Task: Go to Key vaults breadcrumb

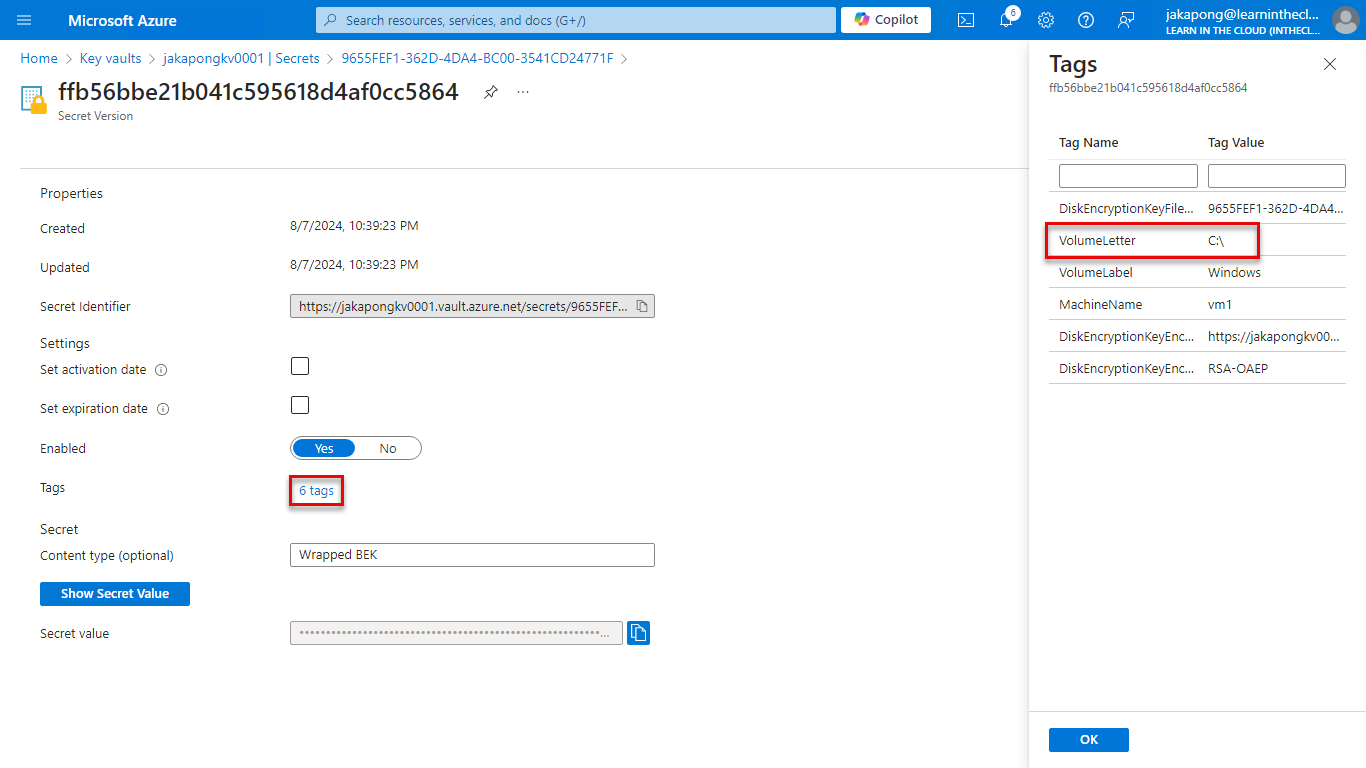Action: coord(111,59)
